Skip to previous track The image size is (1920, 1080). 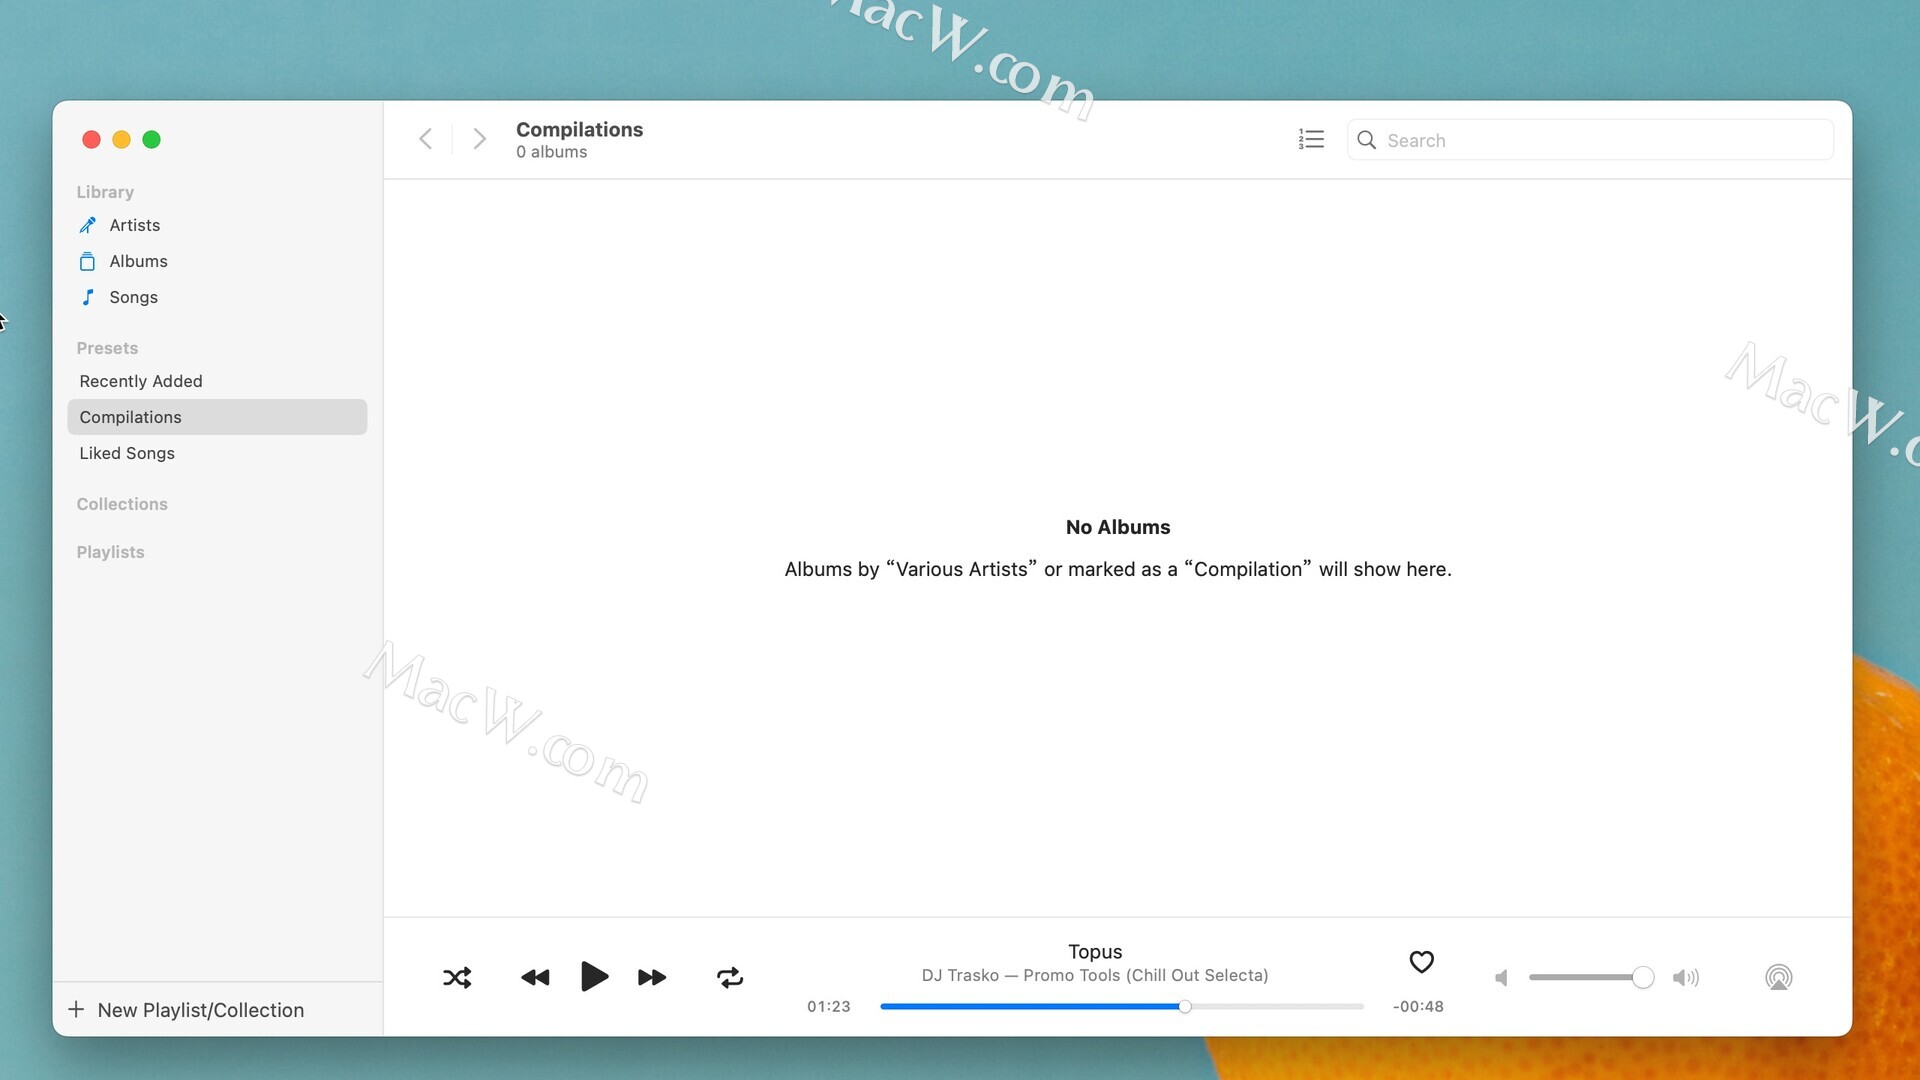[535, 977]
